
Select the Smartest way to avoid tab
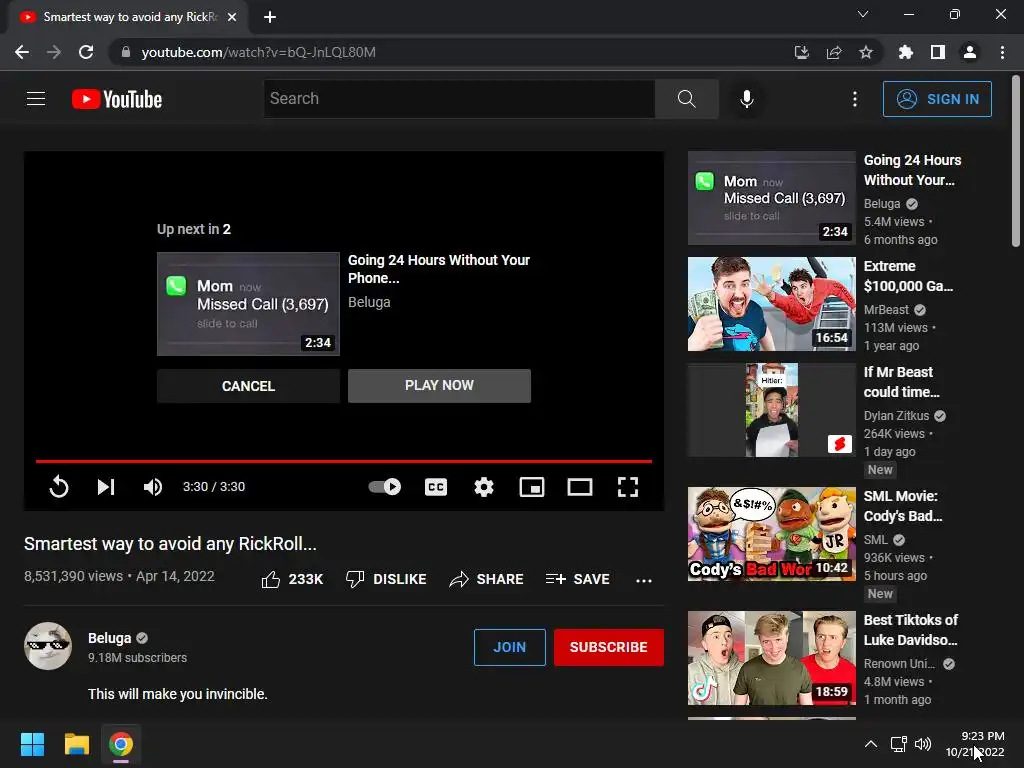click(128, 17)
